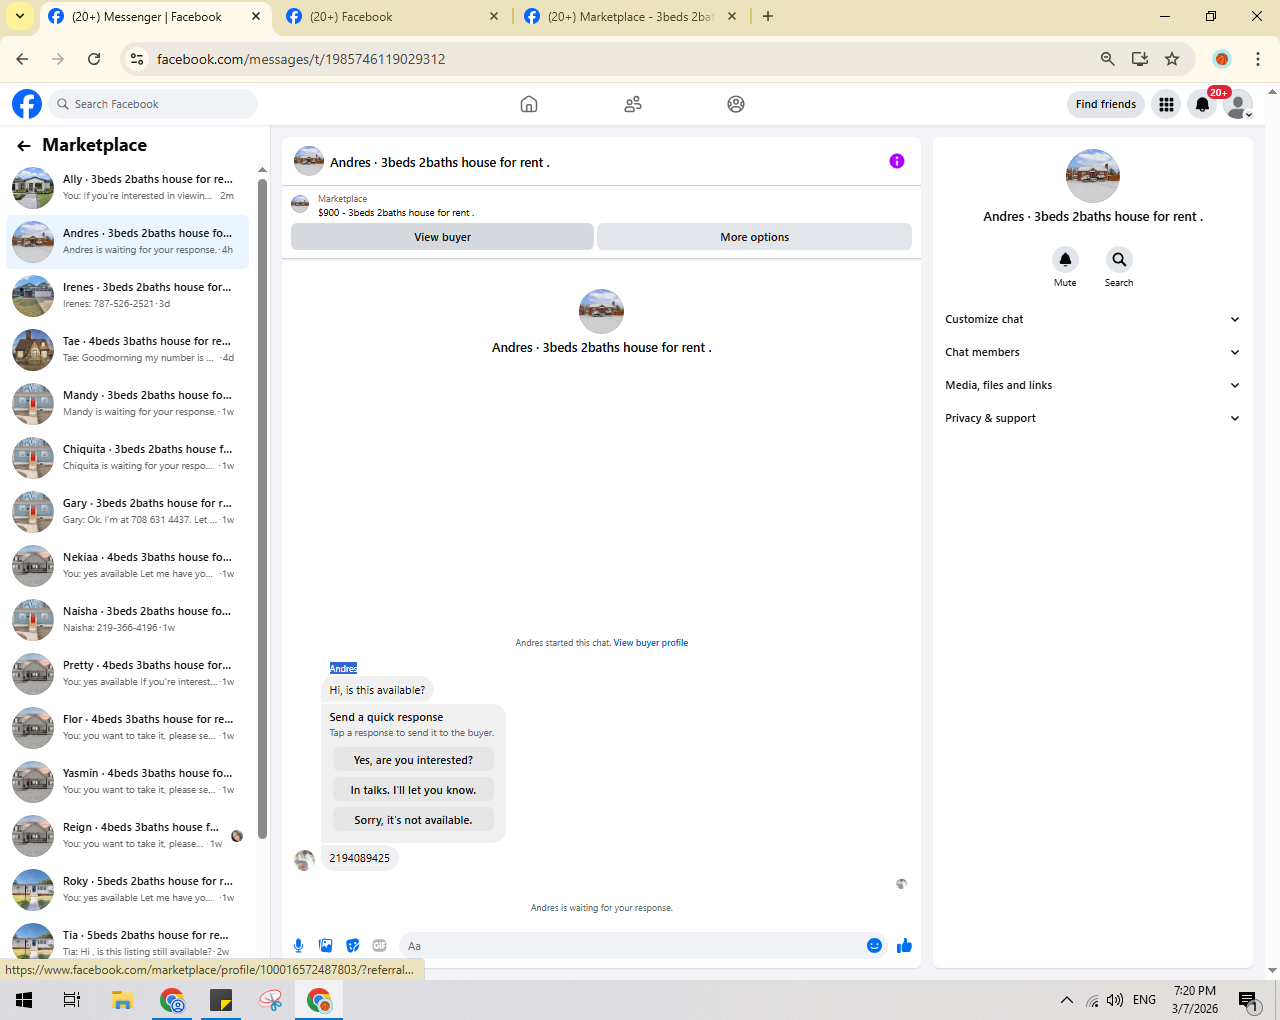
Task: Open Gary chat conversation
Action: 128,512
